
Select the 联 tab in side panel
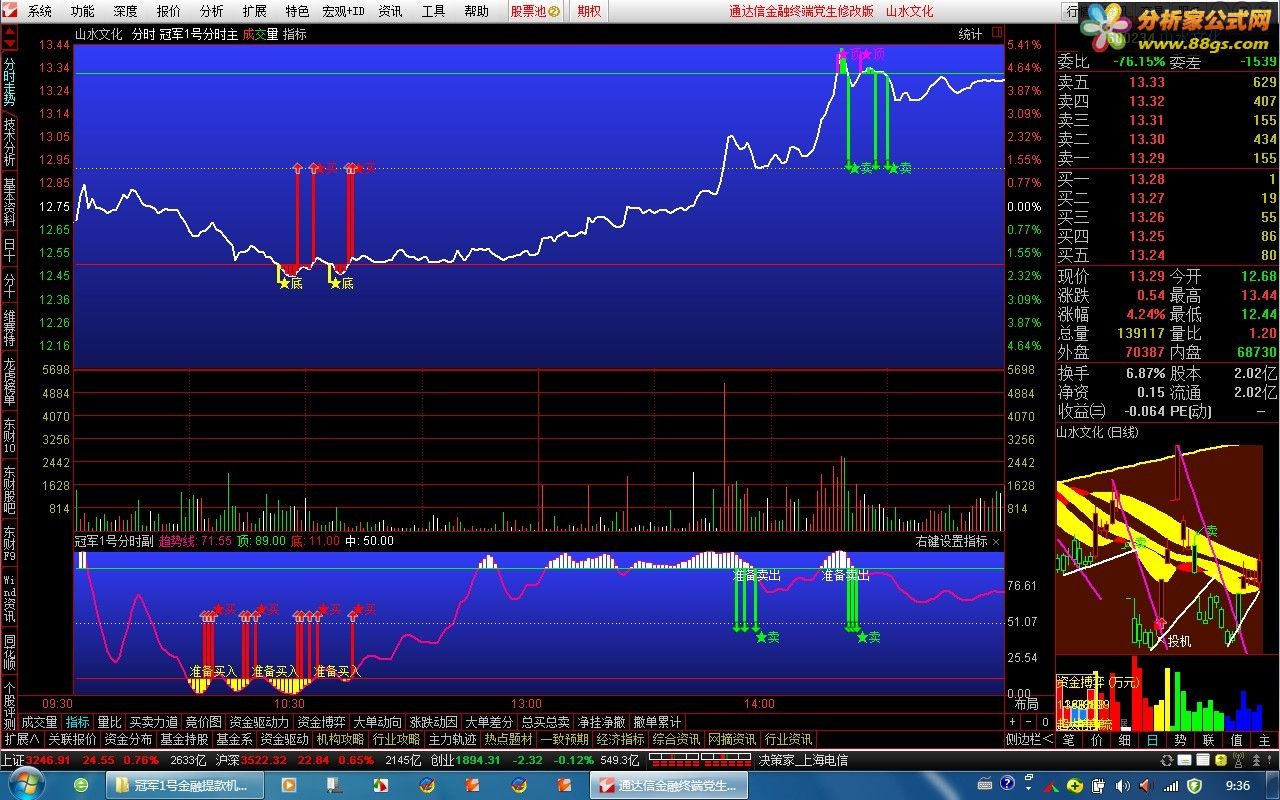(1208, 740)
